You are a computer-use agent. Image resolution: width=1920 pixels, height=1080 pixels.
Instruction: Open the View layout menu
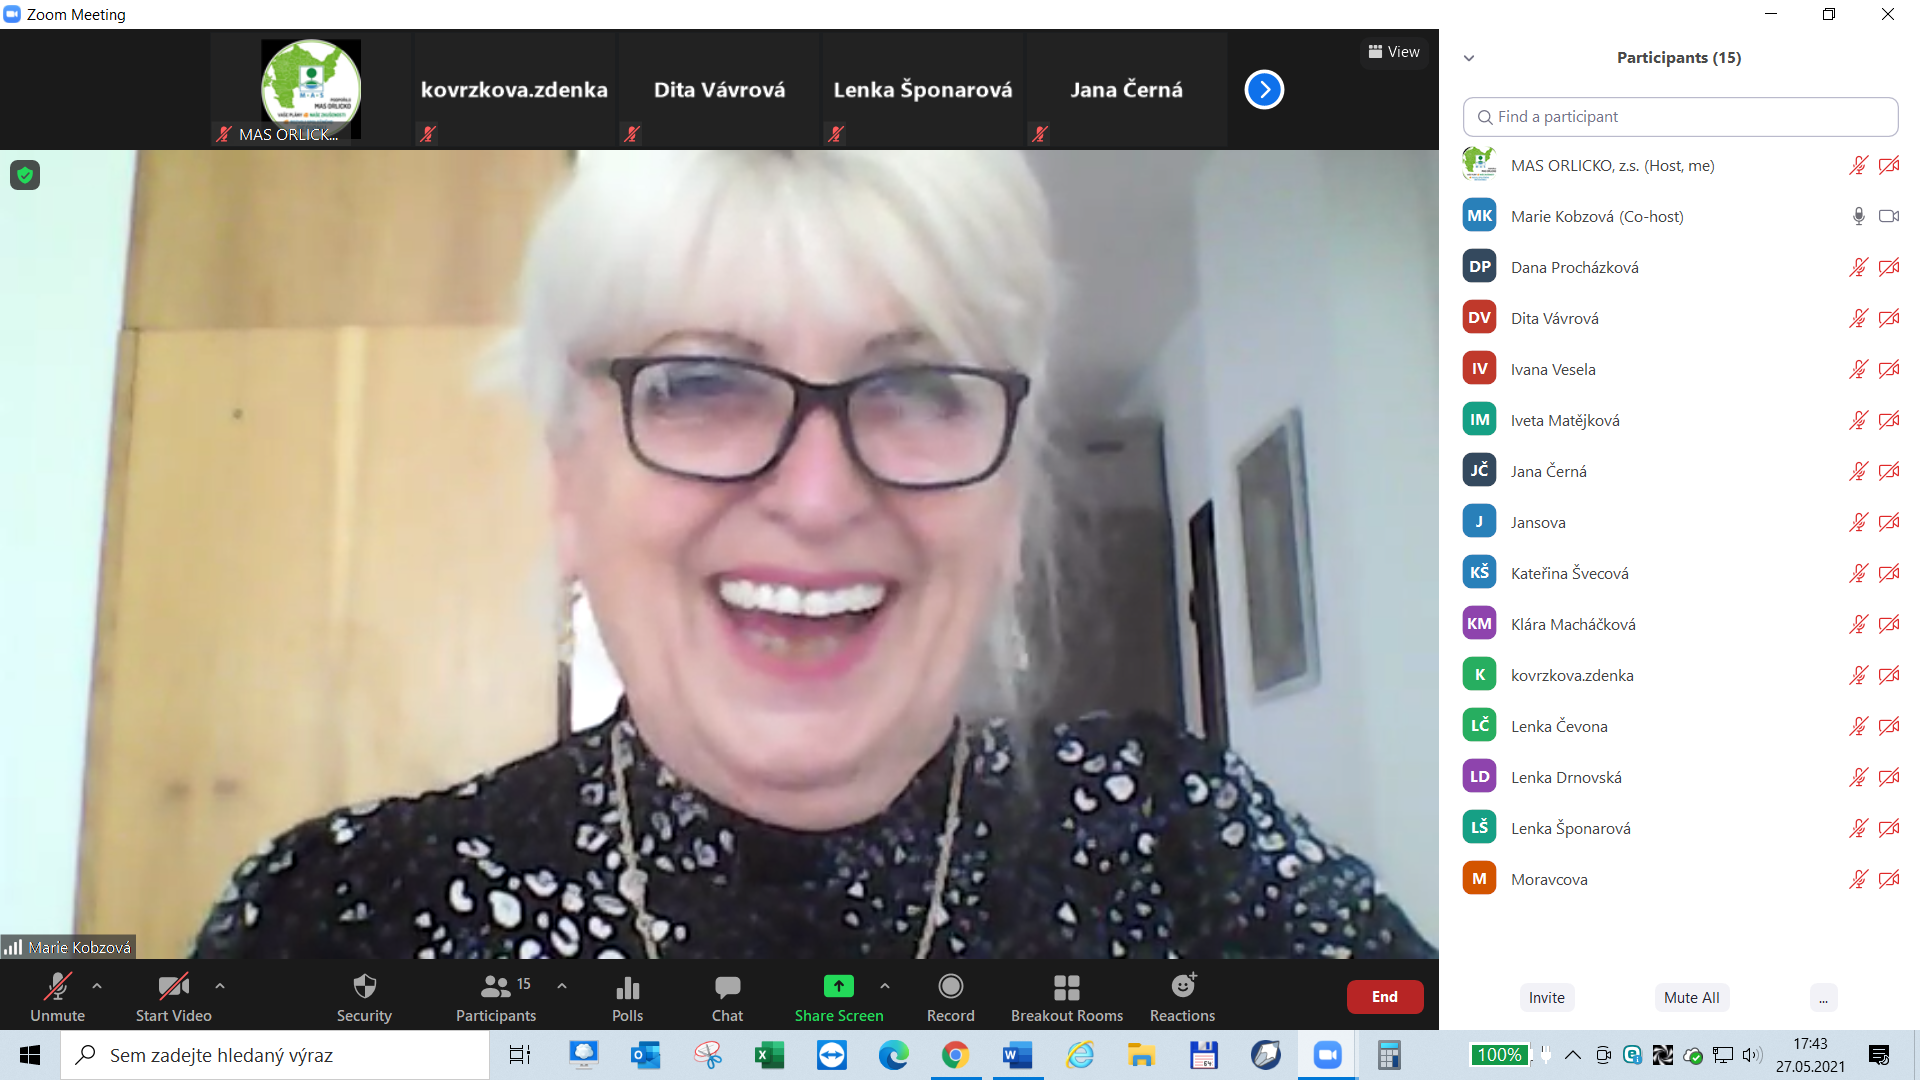[x=1394, y=52]
